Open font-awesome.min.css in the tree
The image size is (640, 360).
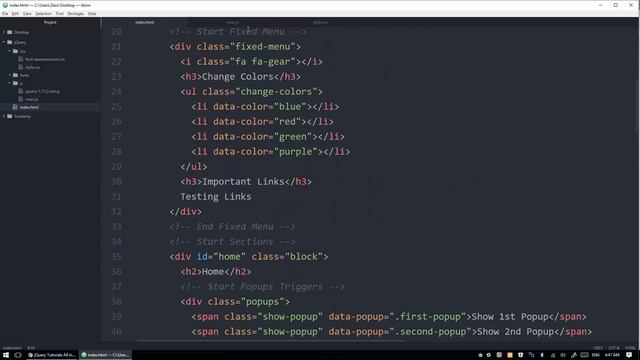(45, 59)
